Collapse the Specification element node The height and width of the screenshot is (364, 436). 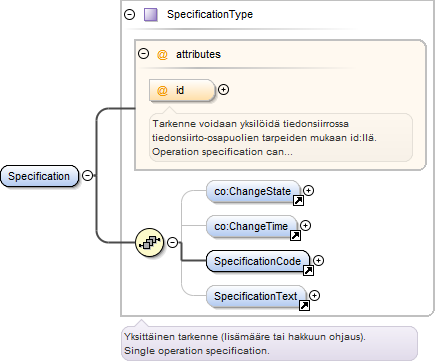pos(87,175)
